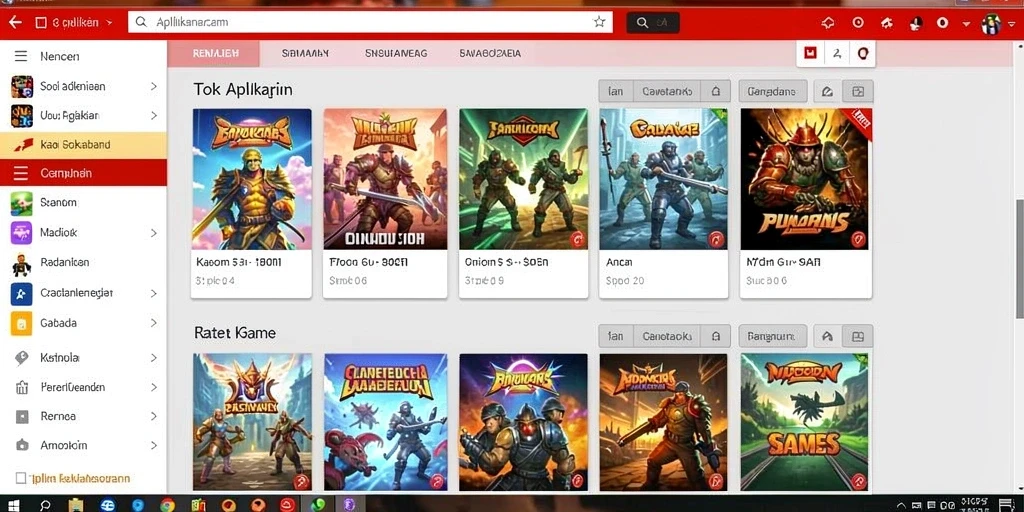This screenshot has width=1024, height=512.
Task: Show hidden system tray icons
Action: pyautogui.click(x=901, y=505)
